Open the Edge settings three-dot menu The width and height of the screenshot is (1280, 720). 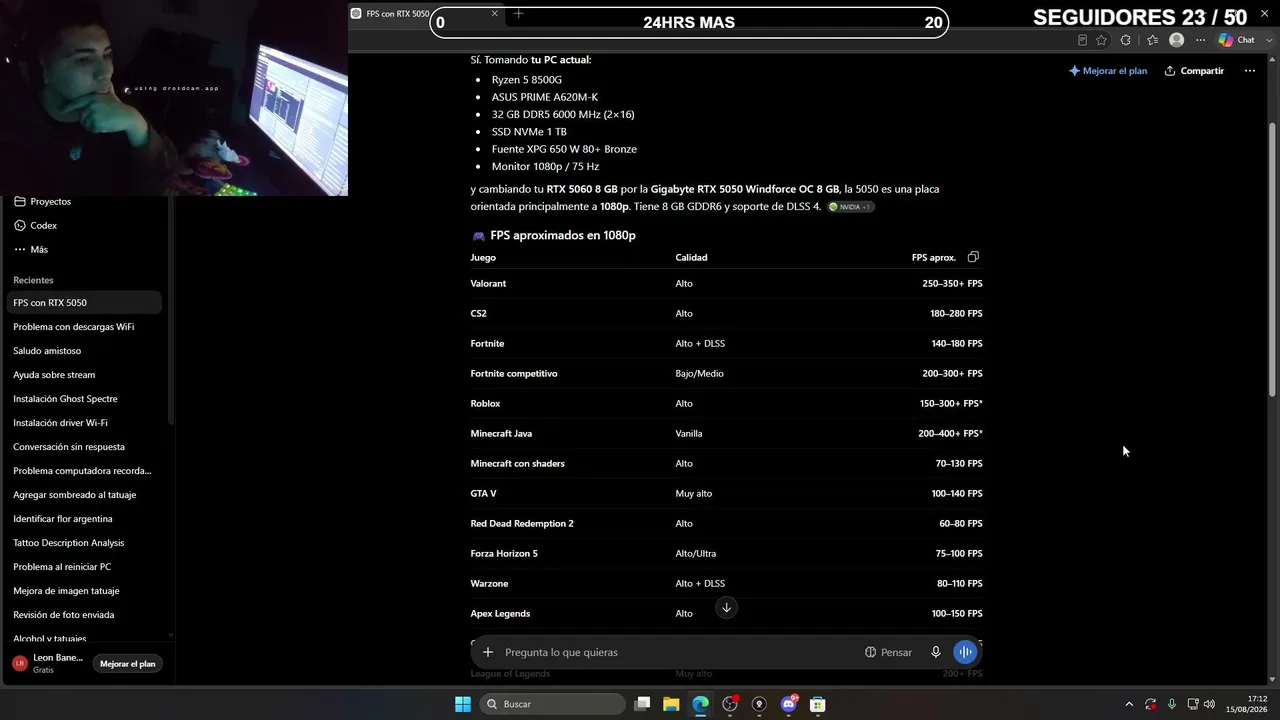coord(1201,40)
